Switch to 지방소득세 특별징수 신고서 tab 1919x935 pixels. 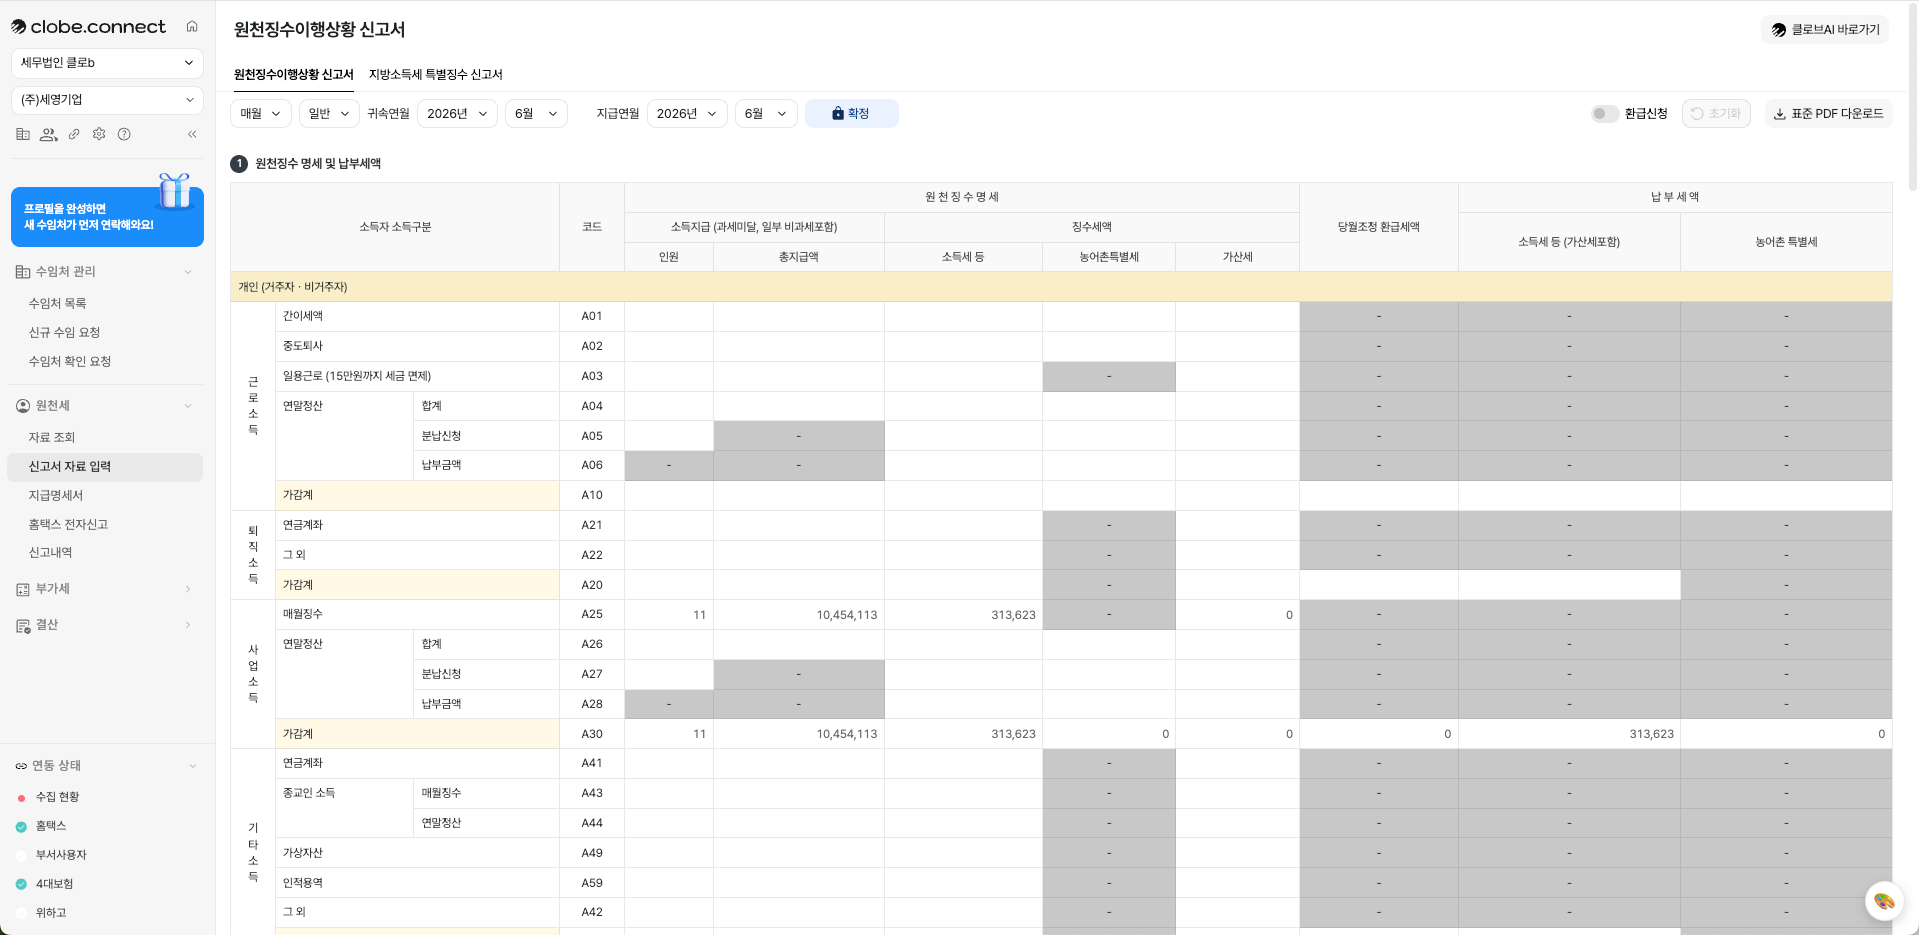coord(436,75)
